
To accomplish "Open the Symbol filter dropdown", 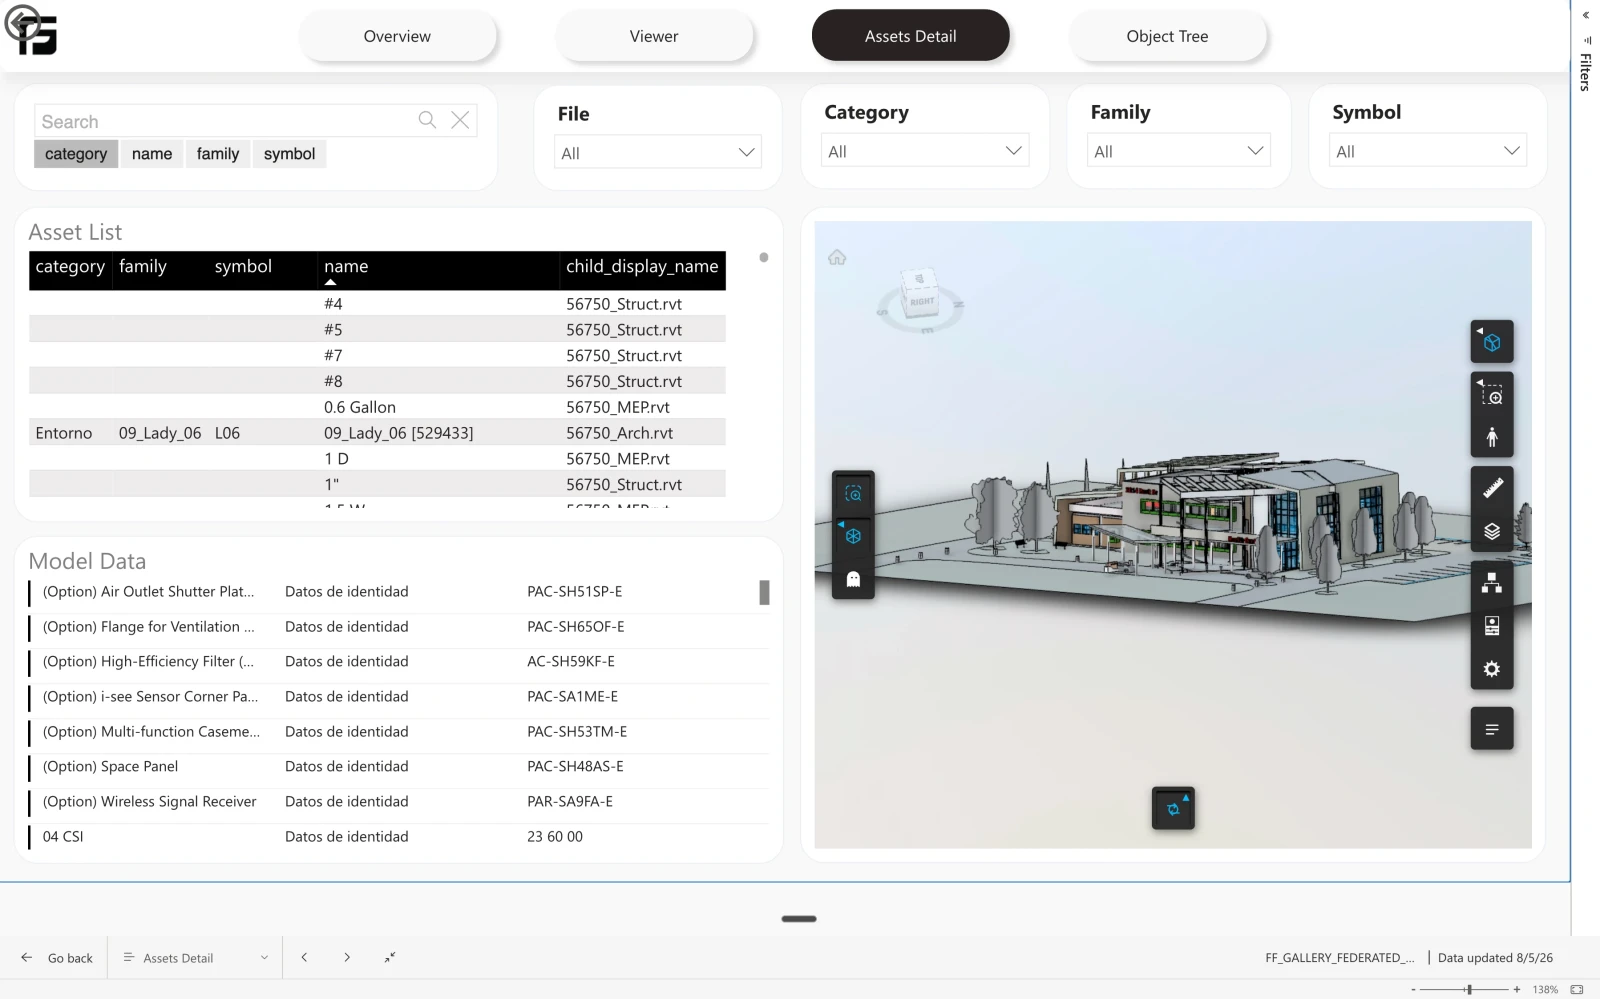I will pyautogui.click(x=1428, y=151).
